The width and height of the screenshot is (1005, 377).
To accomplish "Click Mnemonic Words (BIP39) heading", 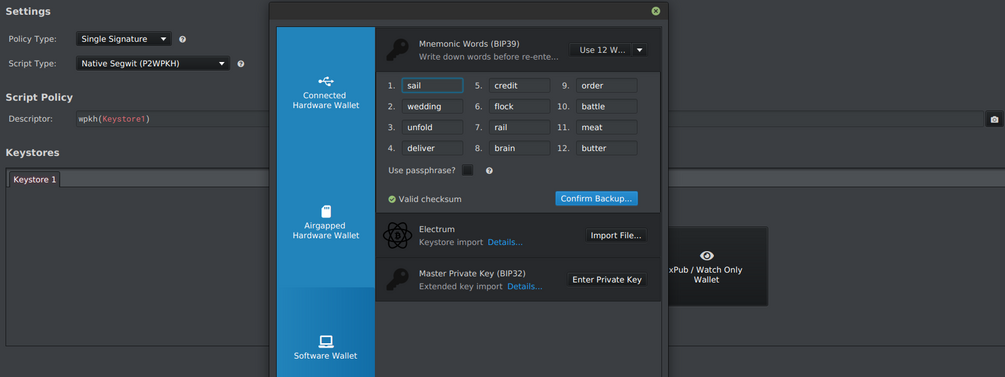I will (469, 44).
